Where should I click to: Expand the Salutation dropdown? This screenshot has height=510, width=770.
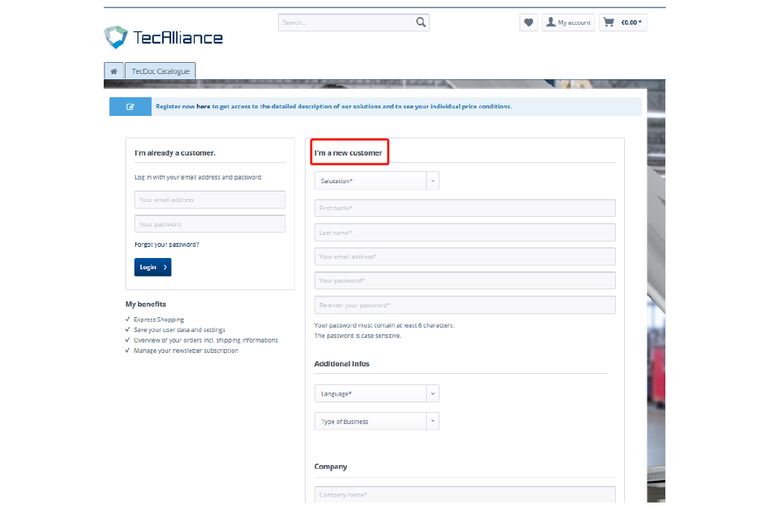376,181
